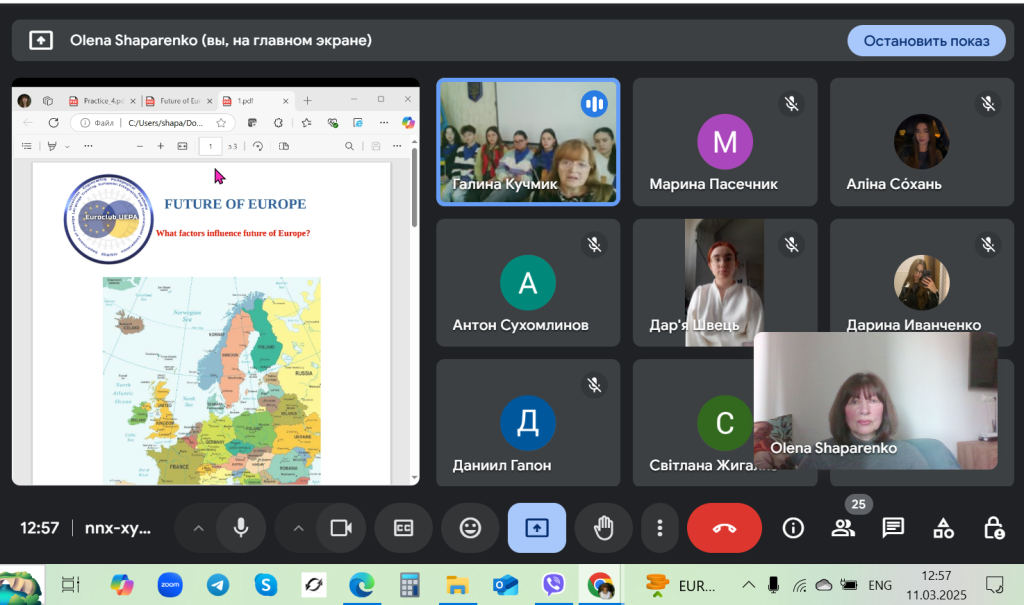Raise hand in the meeting
The image size is (1024, 605).
603,528
